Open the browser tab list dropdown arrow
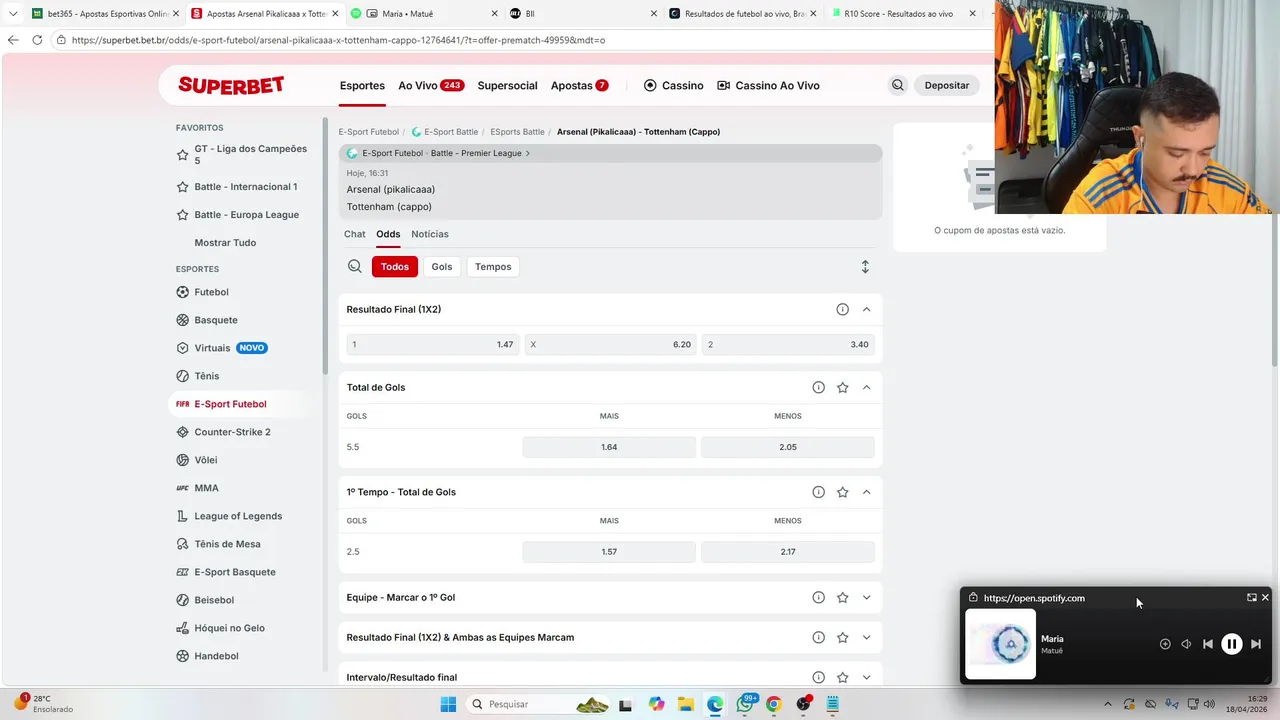 (13, 14)
